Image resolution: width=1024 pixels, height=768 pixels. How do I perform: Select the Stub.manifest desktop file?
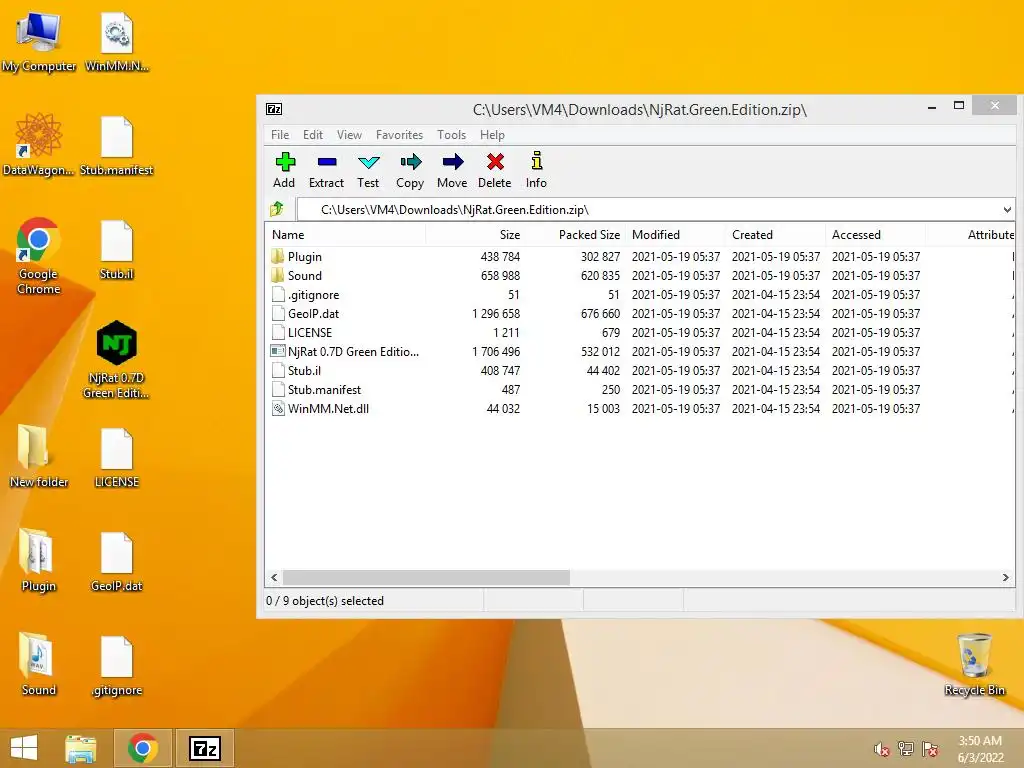[x=117, y=145]
